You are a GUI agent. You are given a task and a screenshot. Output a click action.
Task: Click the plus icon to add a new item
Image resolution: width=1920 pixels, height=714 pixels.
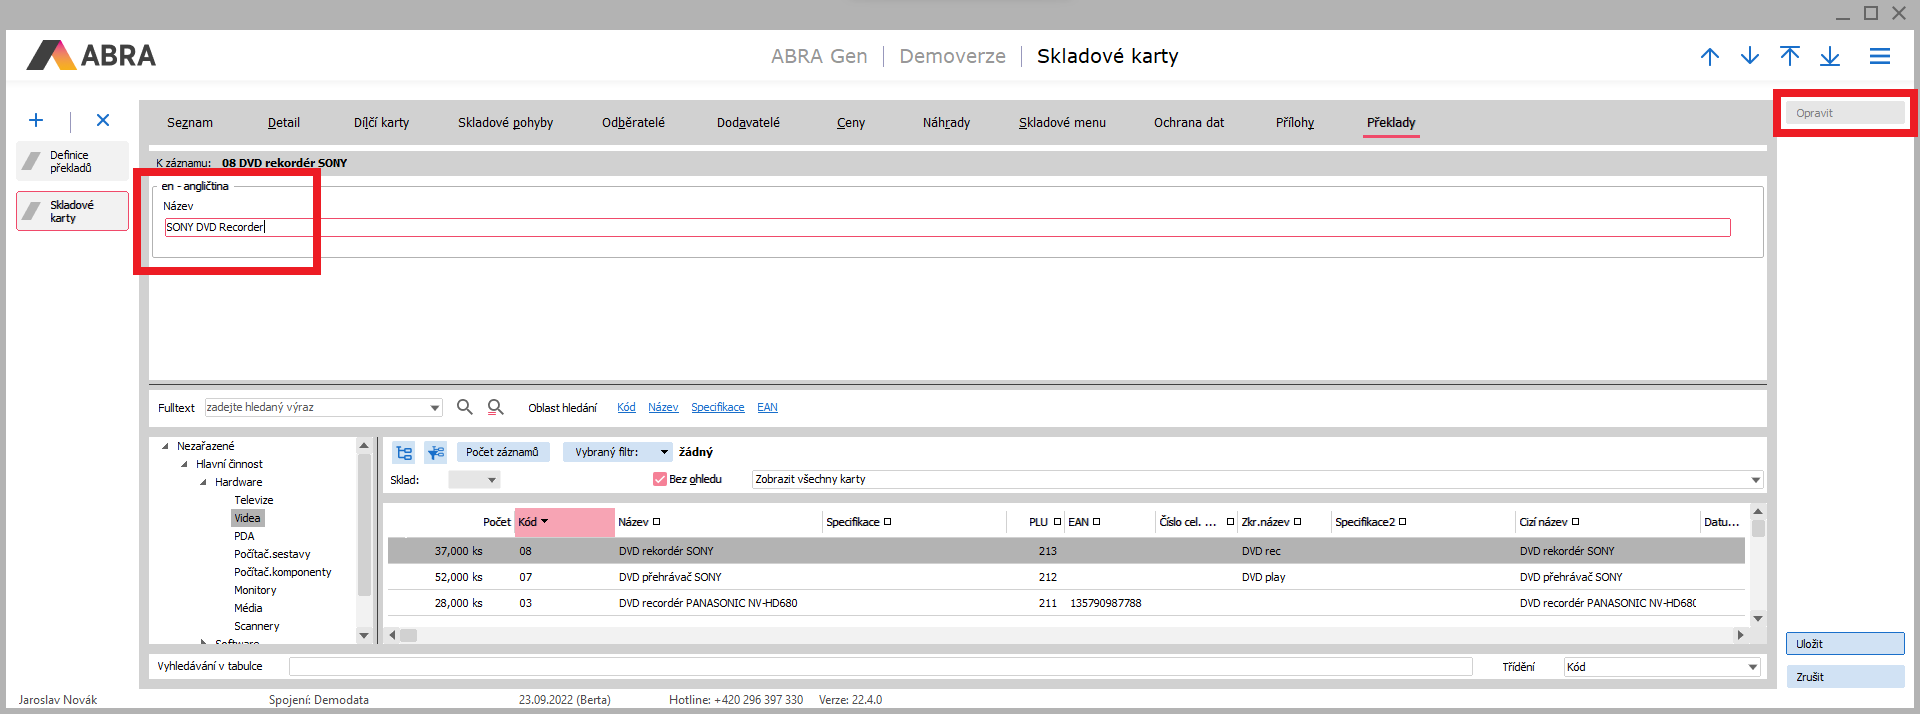(36, 120)
